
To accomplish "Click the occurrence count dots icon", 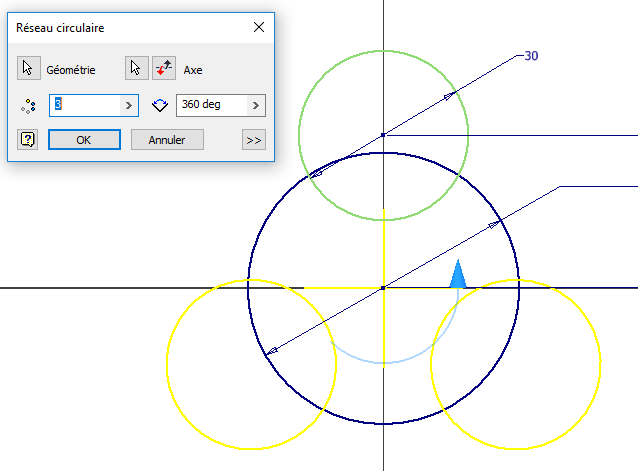I will point(28,106).
